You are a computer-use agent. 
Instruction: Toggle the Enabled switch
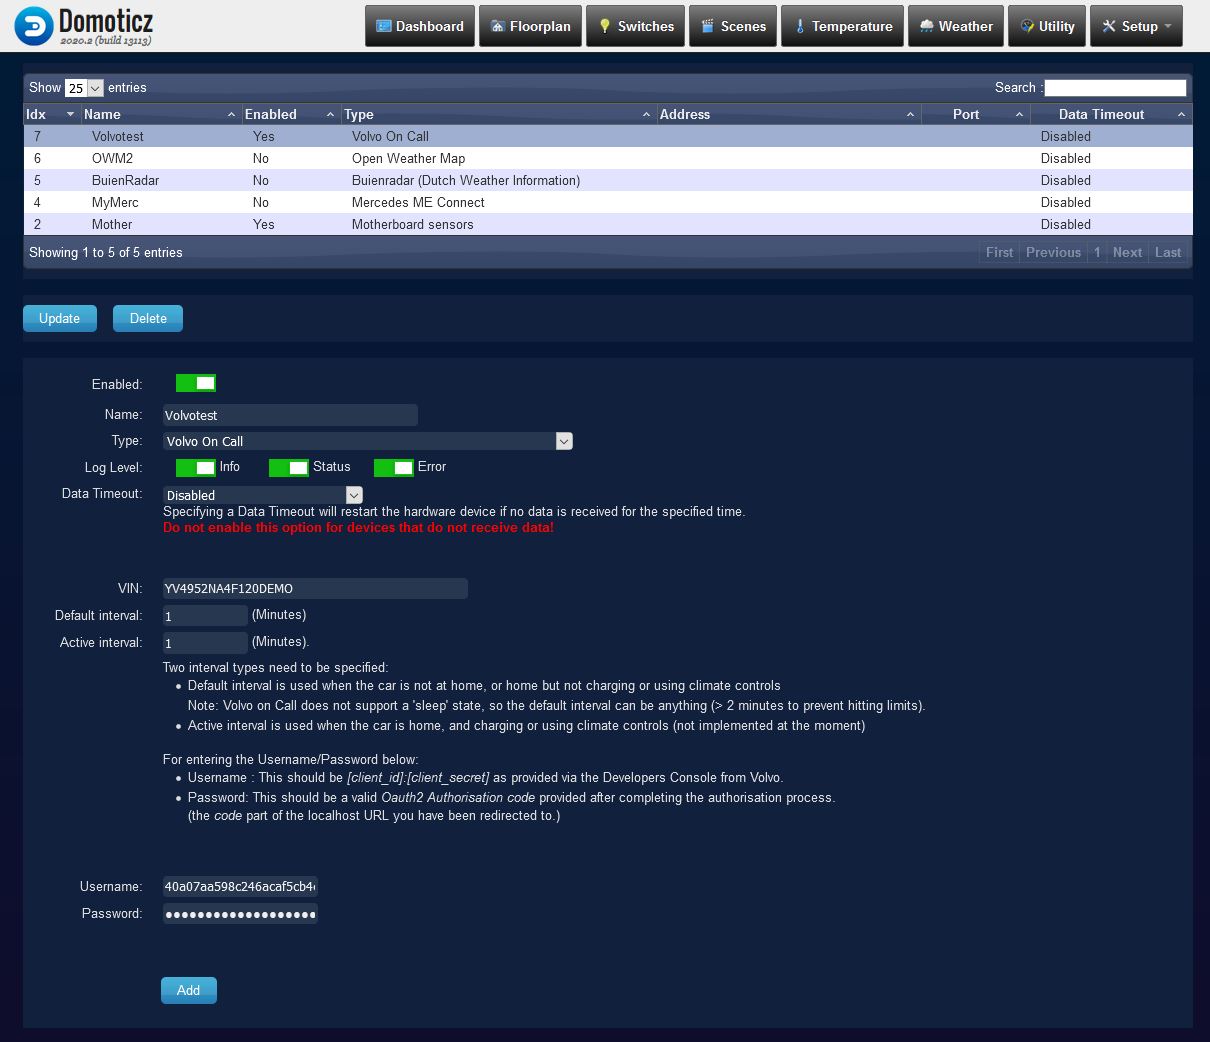click(x=196, y=383)
